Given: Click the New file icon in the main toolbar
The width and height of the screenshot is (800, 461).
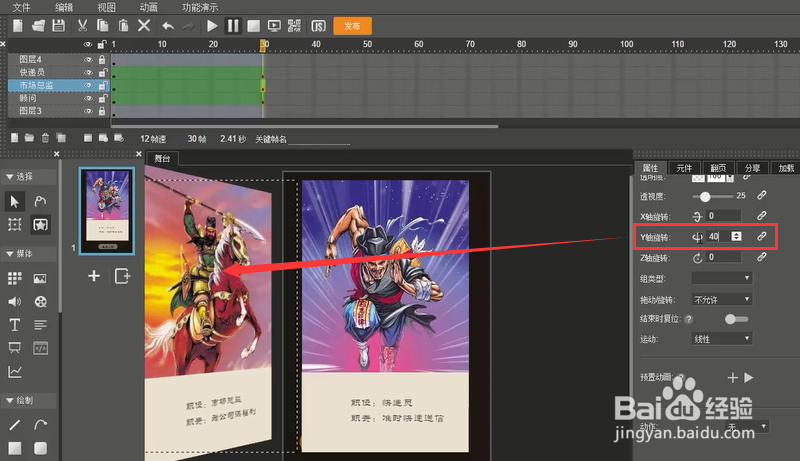Looking at the screenshot, I should coord(18,25).
